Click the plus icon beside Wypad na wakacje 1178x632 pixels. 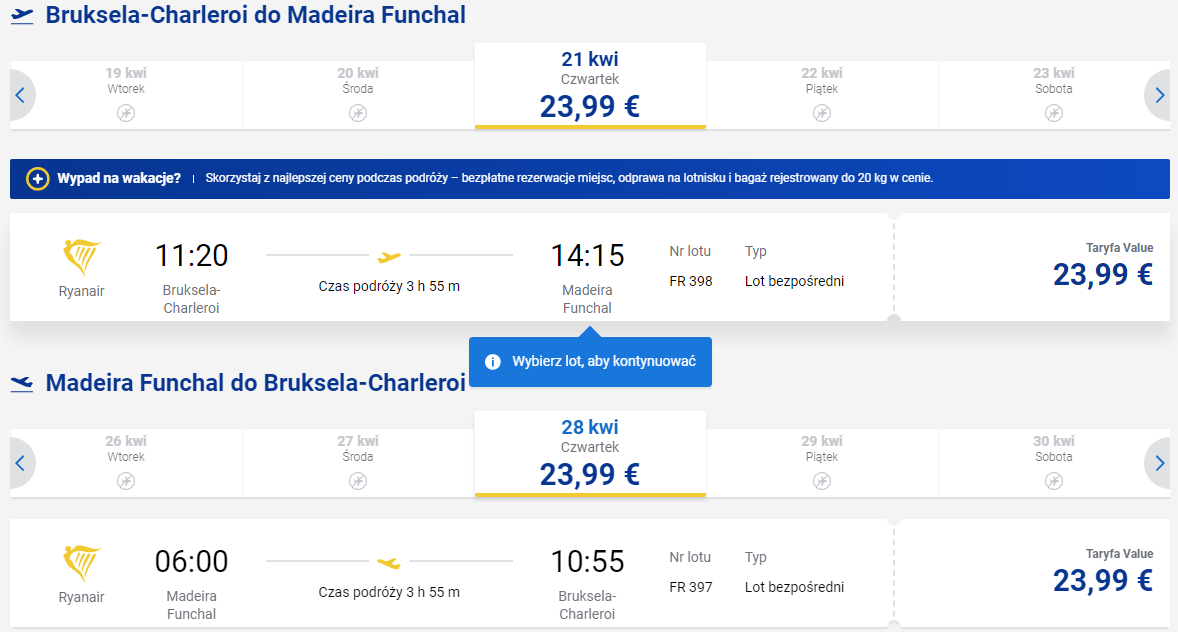pos(38,179)
